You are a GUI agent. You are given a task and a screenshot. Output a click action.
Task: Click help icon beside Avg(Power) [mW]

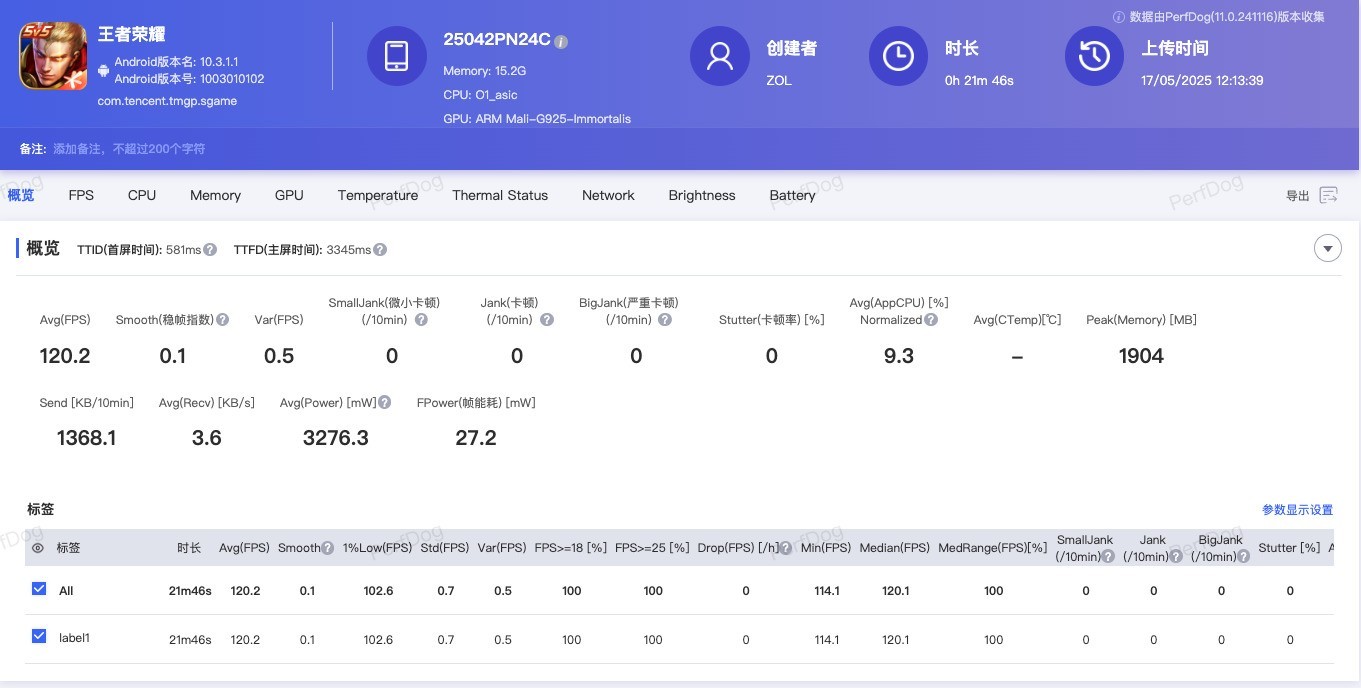coord(384,403)
